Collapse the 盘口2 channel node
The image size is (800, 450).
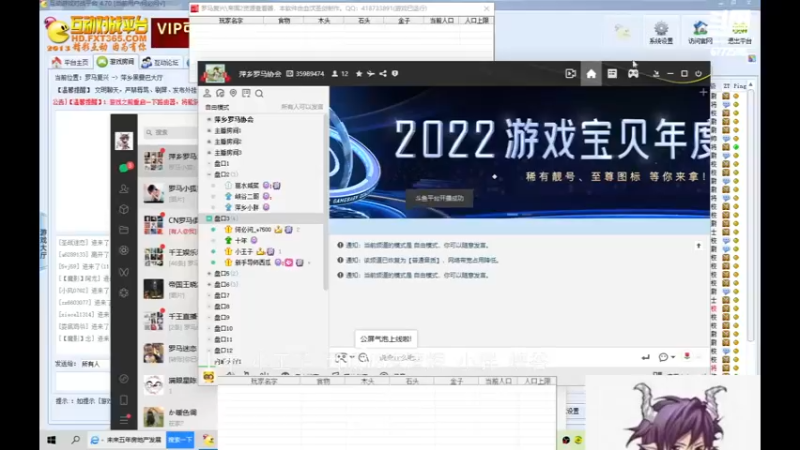pyautogui.click(x=209, y=174)
